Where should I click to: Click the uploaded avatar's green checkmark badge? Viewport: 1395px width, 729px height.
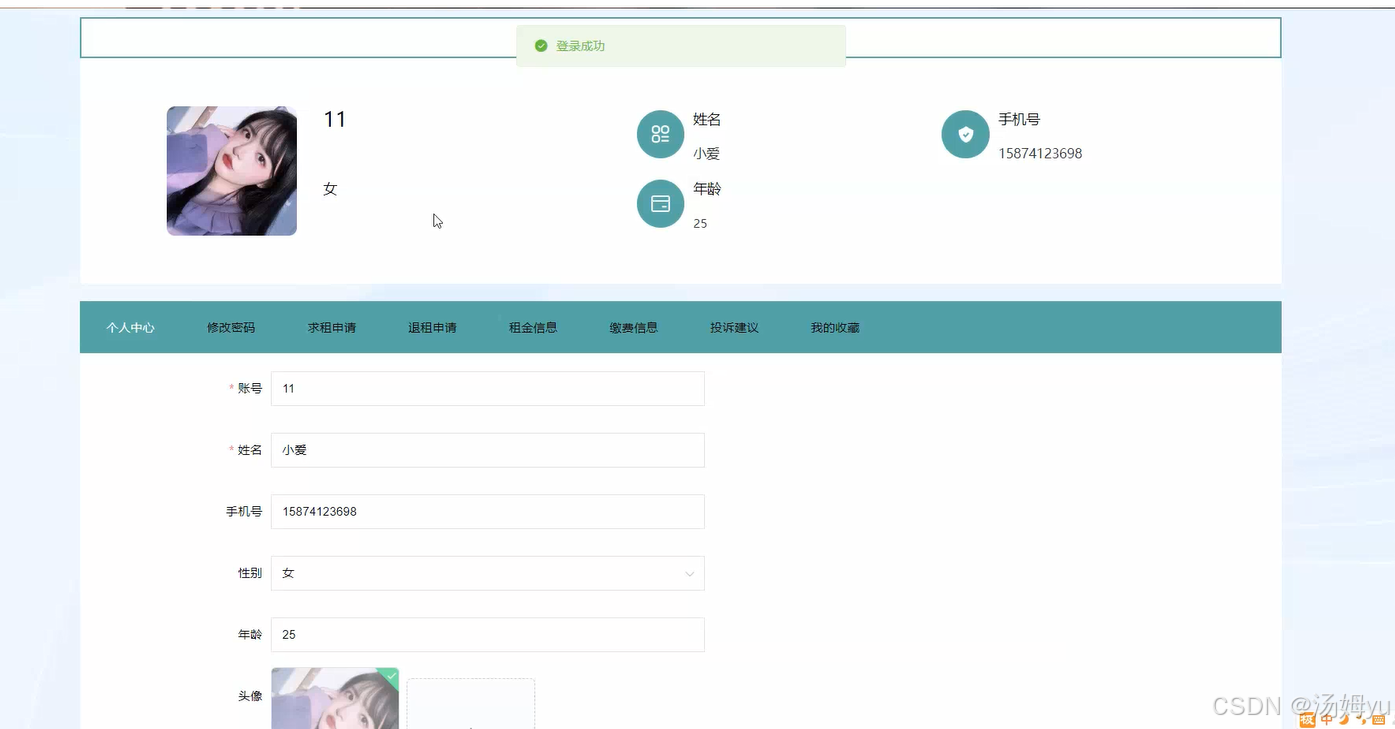[x=391, y=676]
